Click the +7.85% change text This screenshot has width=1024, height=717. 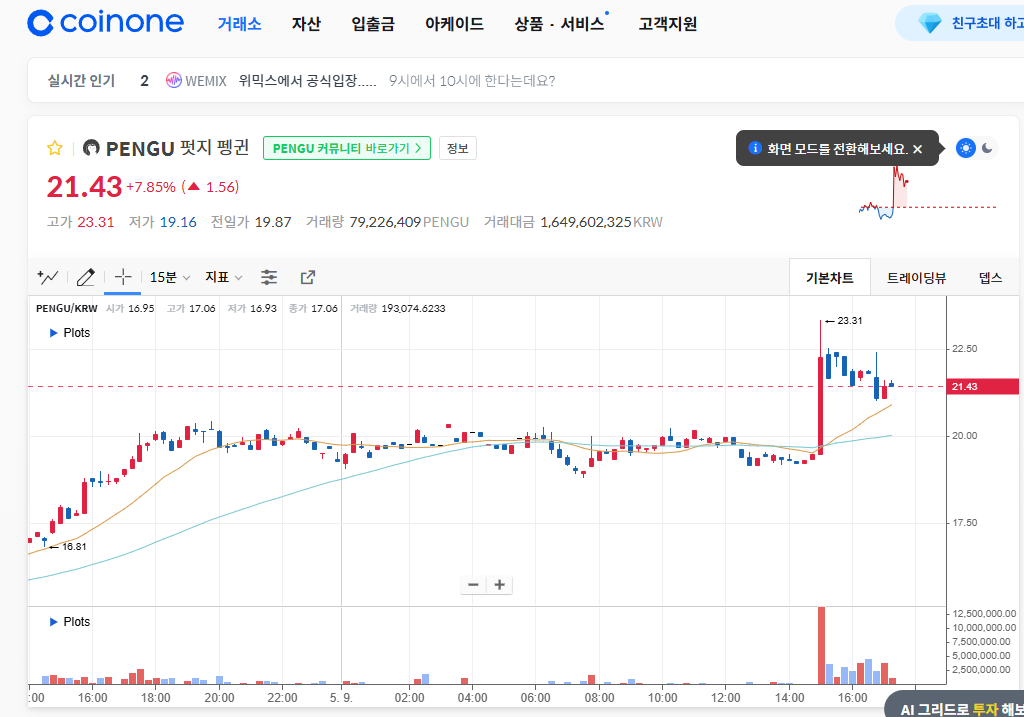coord(151,187)
